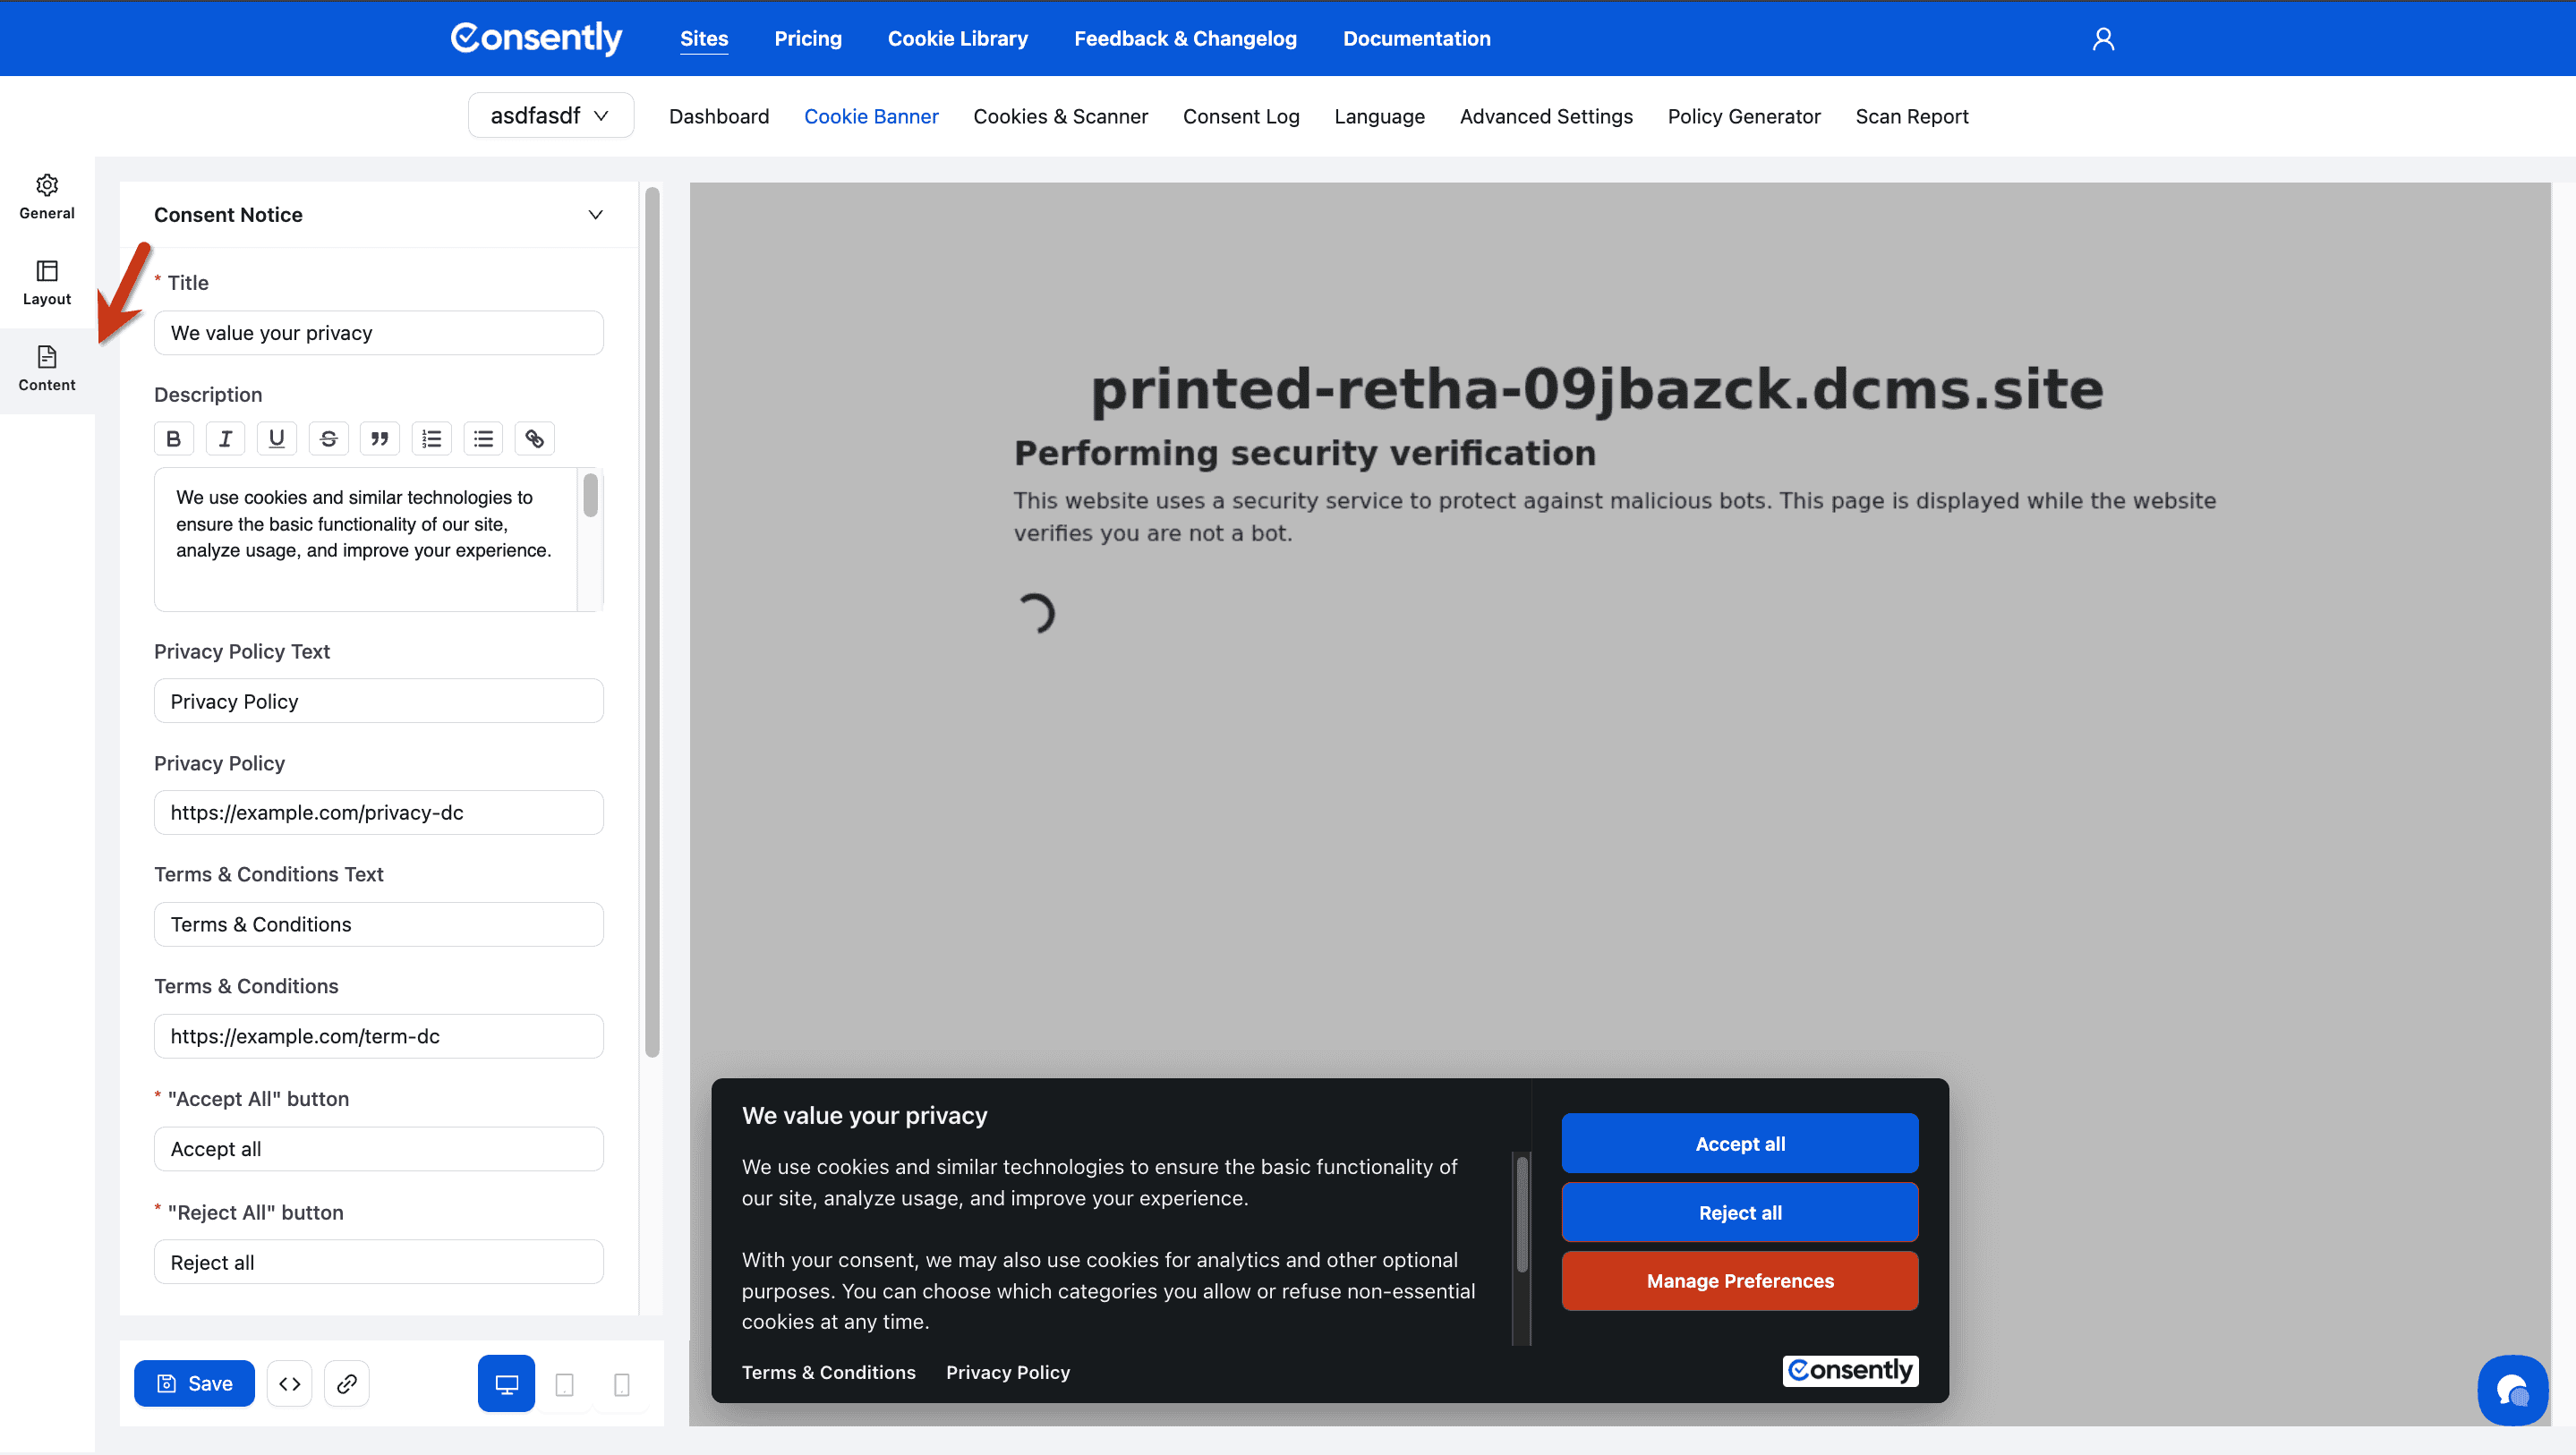Screen dimensions: 2576x1455
Task: Insert a bulleted list in the description
Action: tap(483, 438)
